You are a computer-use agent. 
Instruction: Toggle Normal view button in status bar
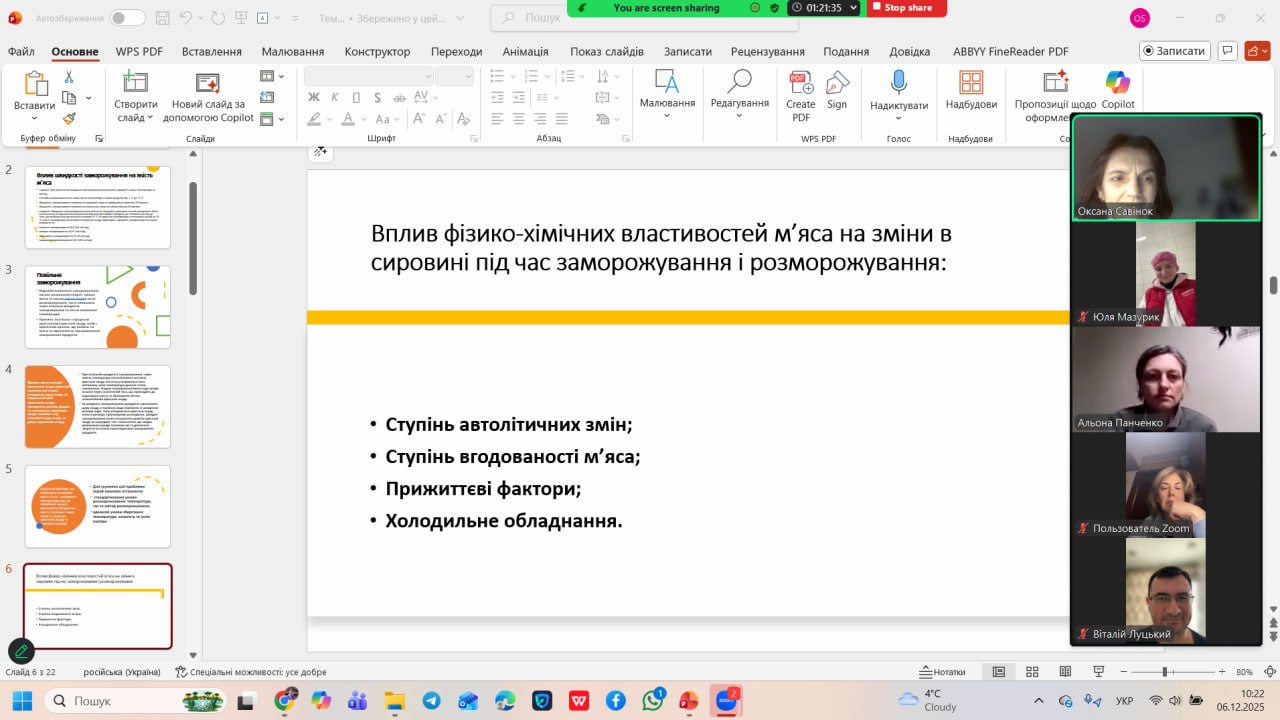998,672
